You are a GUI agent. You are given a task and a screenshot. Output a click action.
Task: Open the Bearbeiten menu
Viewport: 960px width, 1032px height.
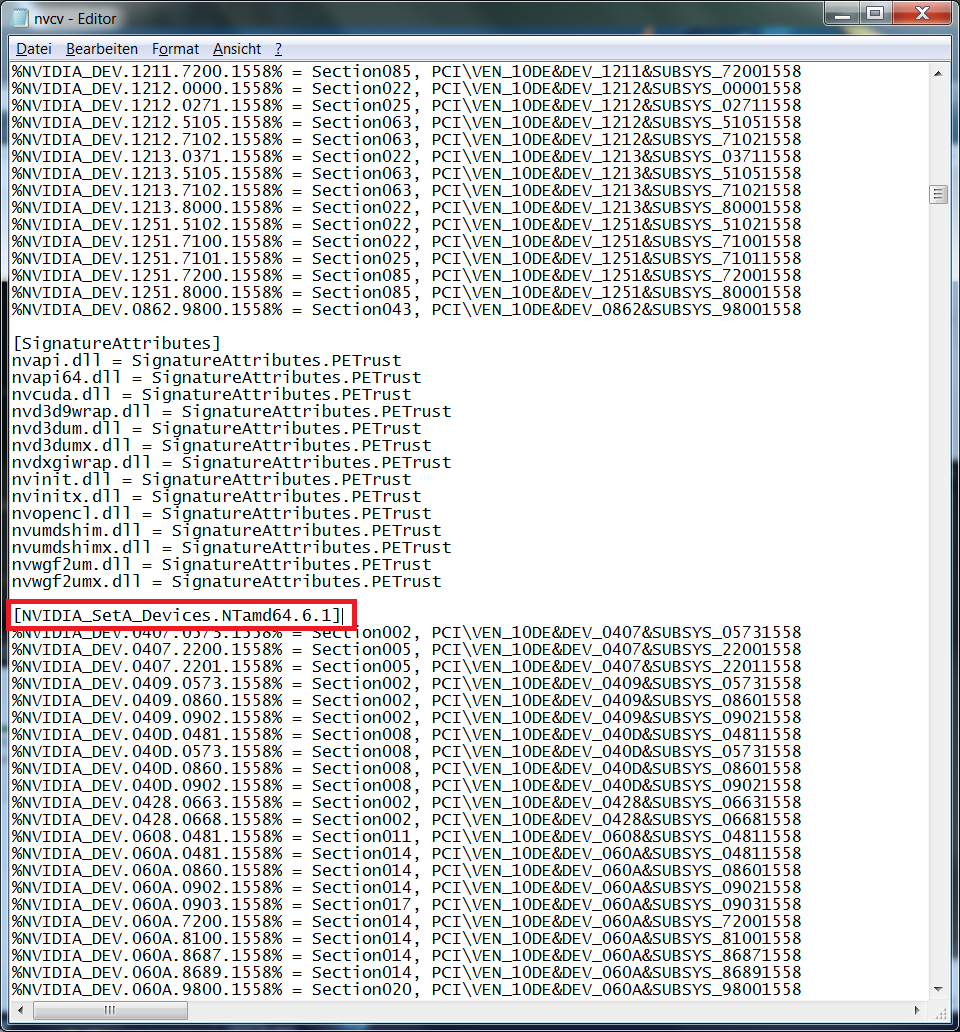pyautogui.click(x=102, y=49)
